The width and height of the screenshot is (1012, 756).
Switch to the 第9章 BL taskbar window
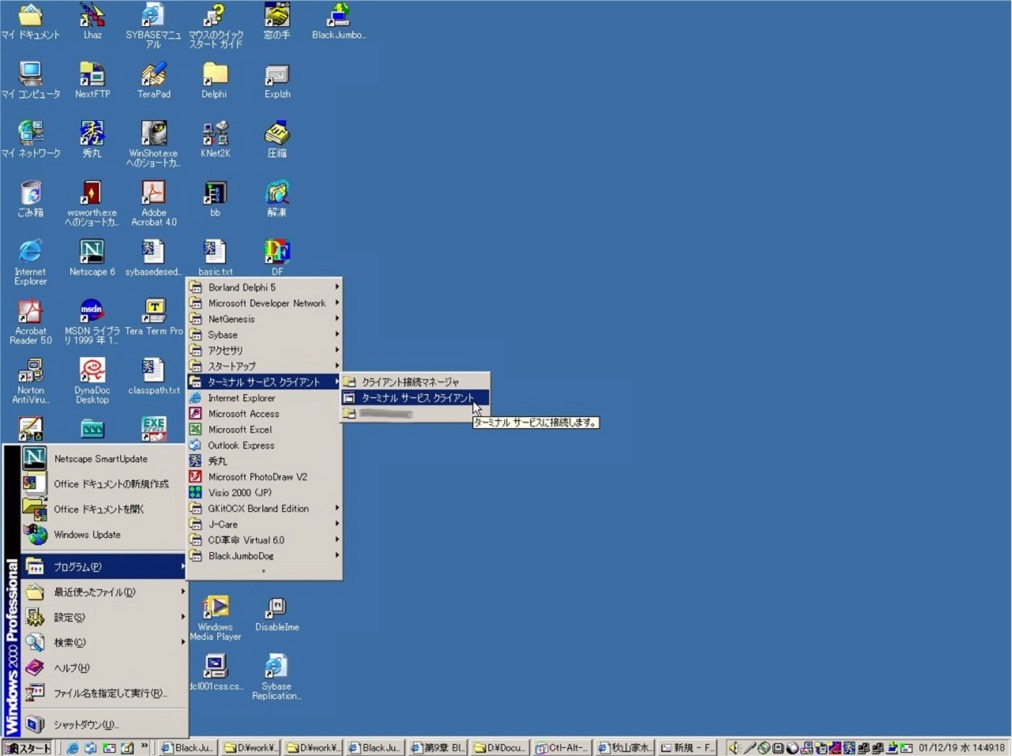click(438, 748)
